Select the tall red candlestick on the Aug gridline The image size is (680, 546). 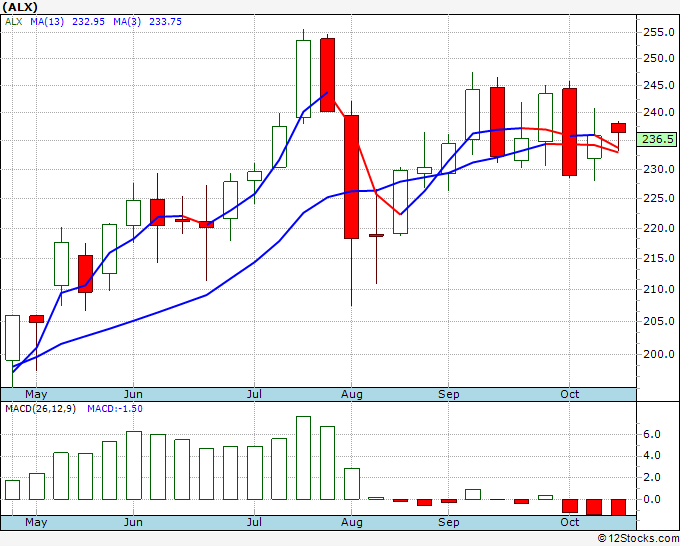coord(352,177)
